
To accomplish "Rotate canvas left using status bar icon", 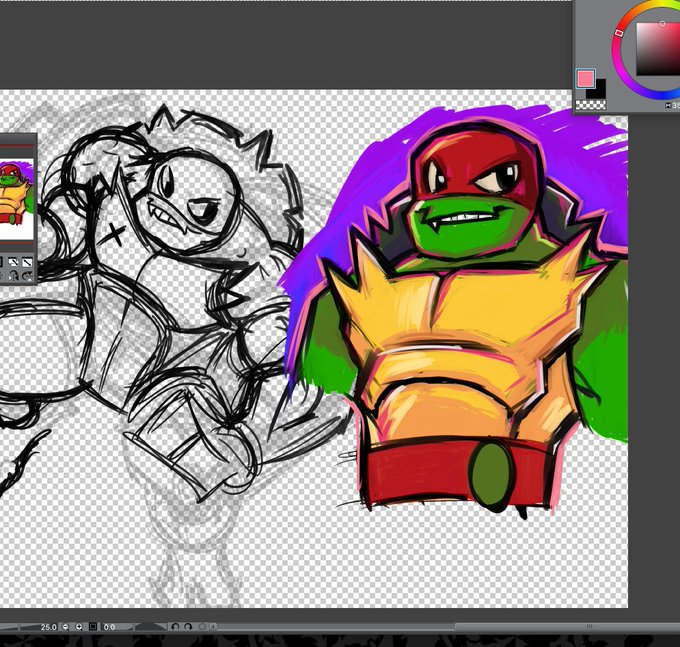I will click(175, 627).
